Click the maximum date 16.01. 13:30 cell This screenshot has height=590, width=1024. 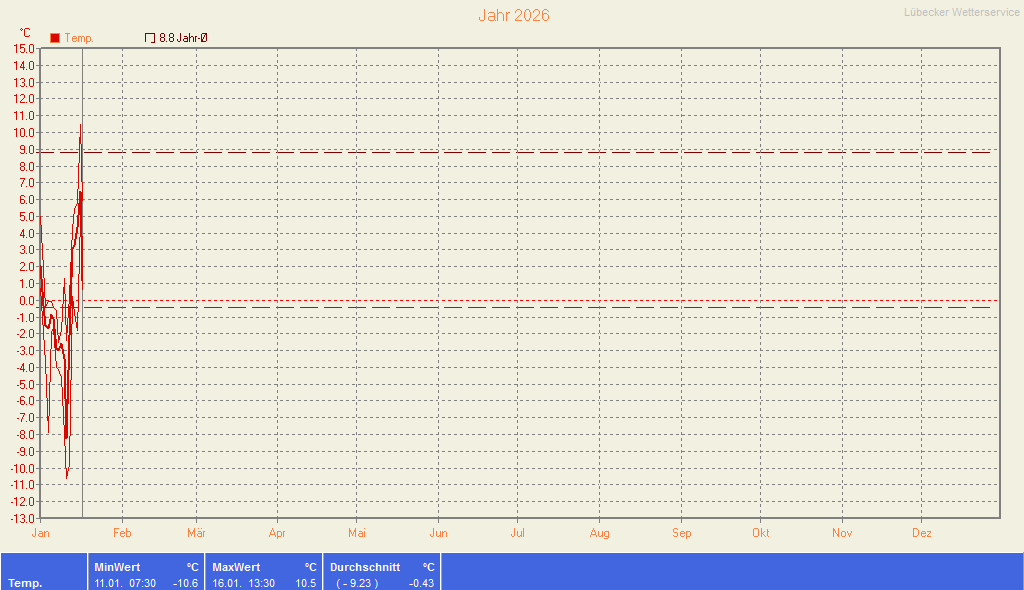[244, 583]
